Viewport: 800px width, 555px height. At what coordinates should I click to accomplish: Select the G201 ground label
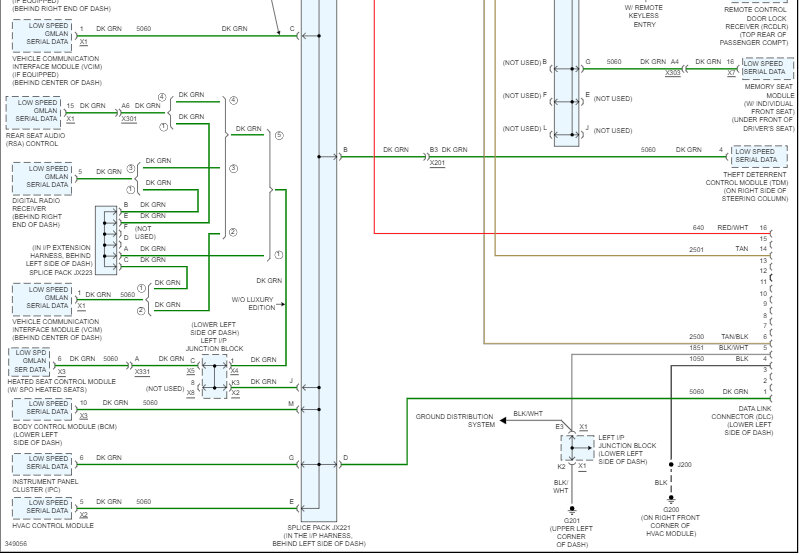[x=571, y=521]
